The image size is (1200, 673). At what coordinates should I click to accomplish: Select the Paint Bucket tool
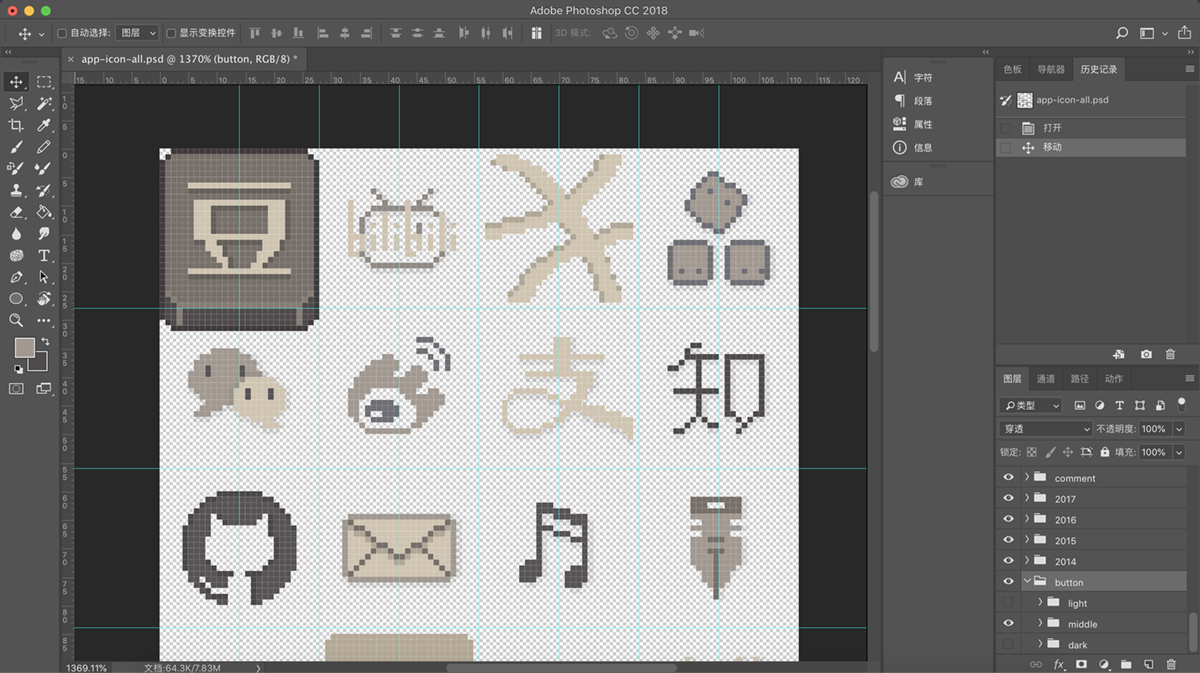[x=44, y=212]
